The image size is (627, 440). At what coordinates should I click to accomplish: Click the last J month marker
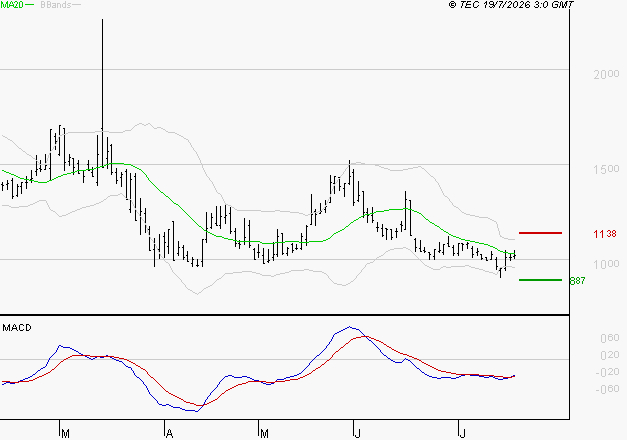coord(463,434)
